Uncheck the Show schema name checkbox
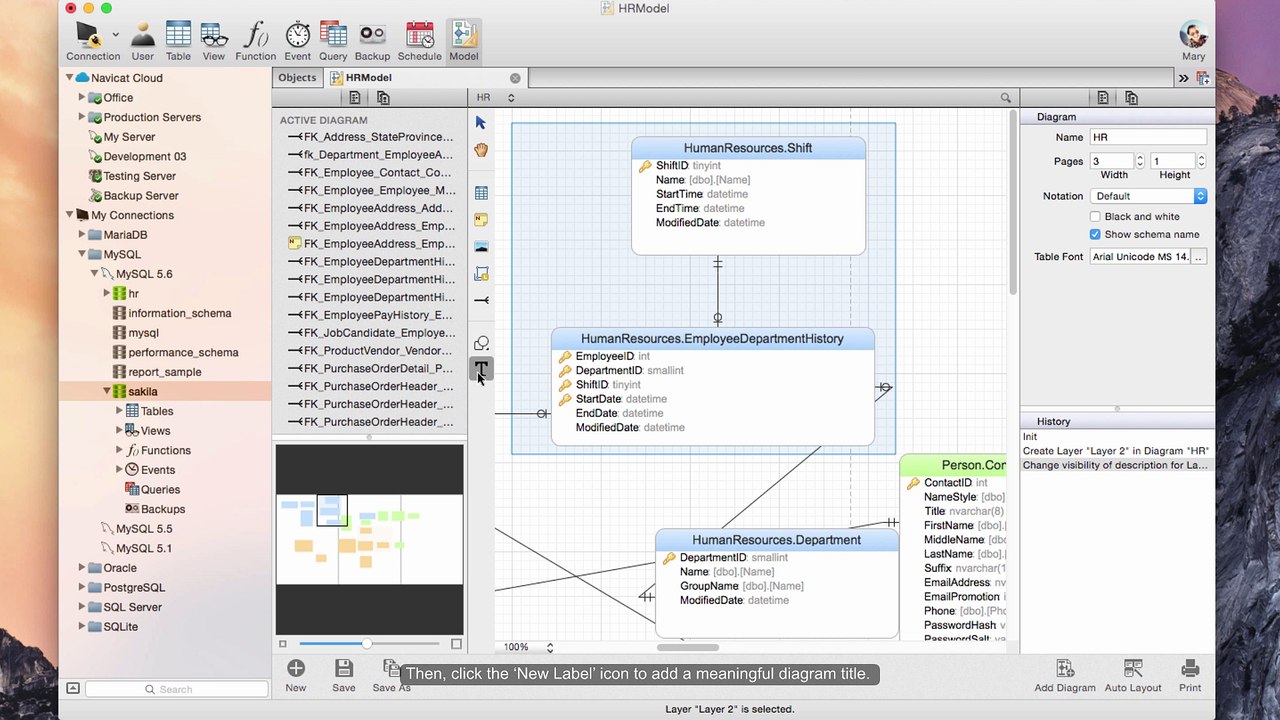Viewport: 1280px width, 720px height. (x=1095, y=234)
